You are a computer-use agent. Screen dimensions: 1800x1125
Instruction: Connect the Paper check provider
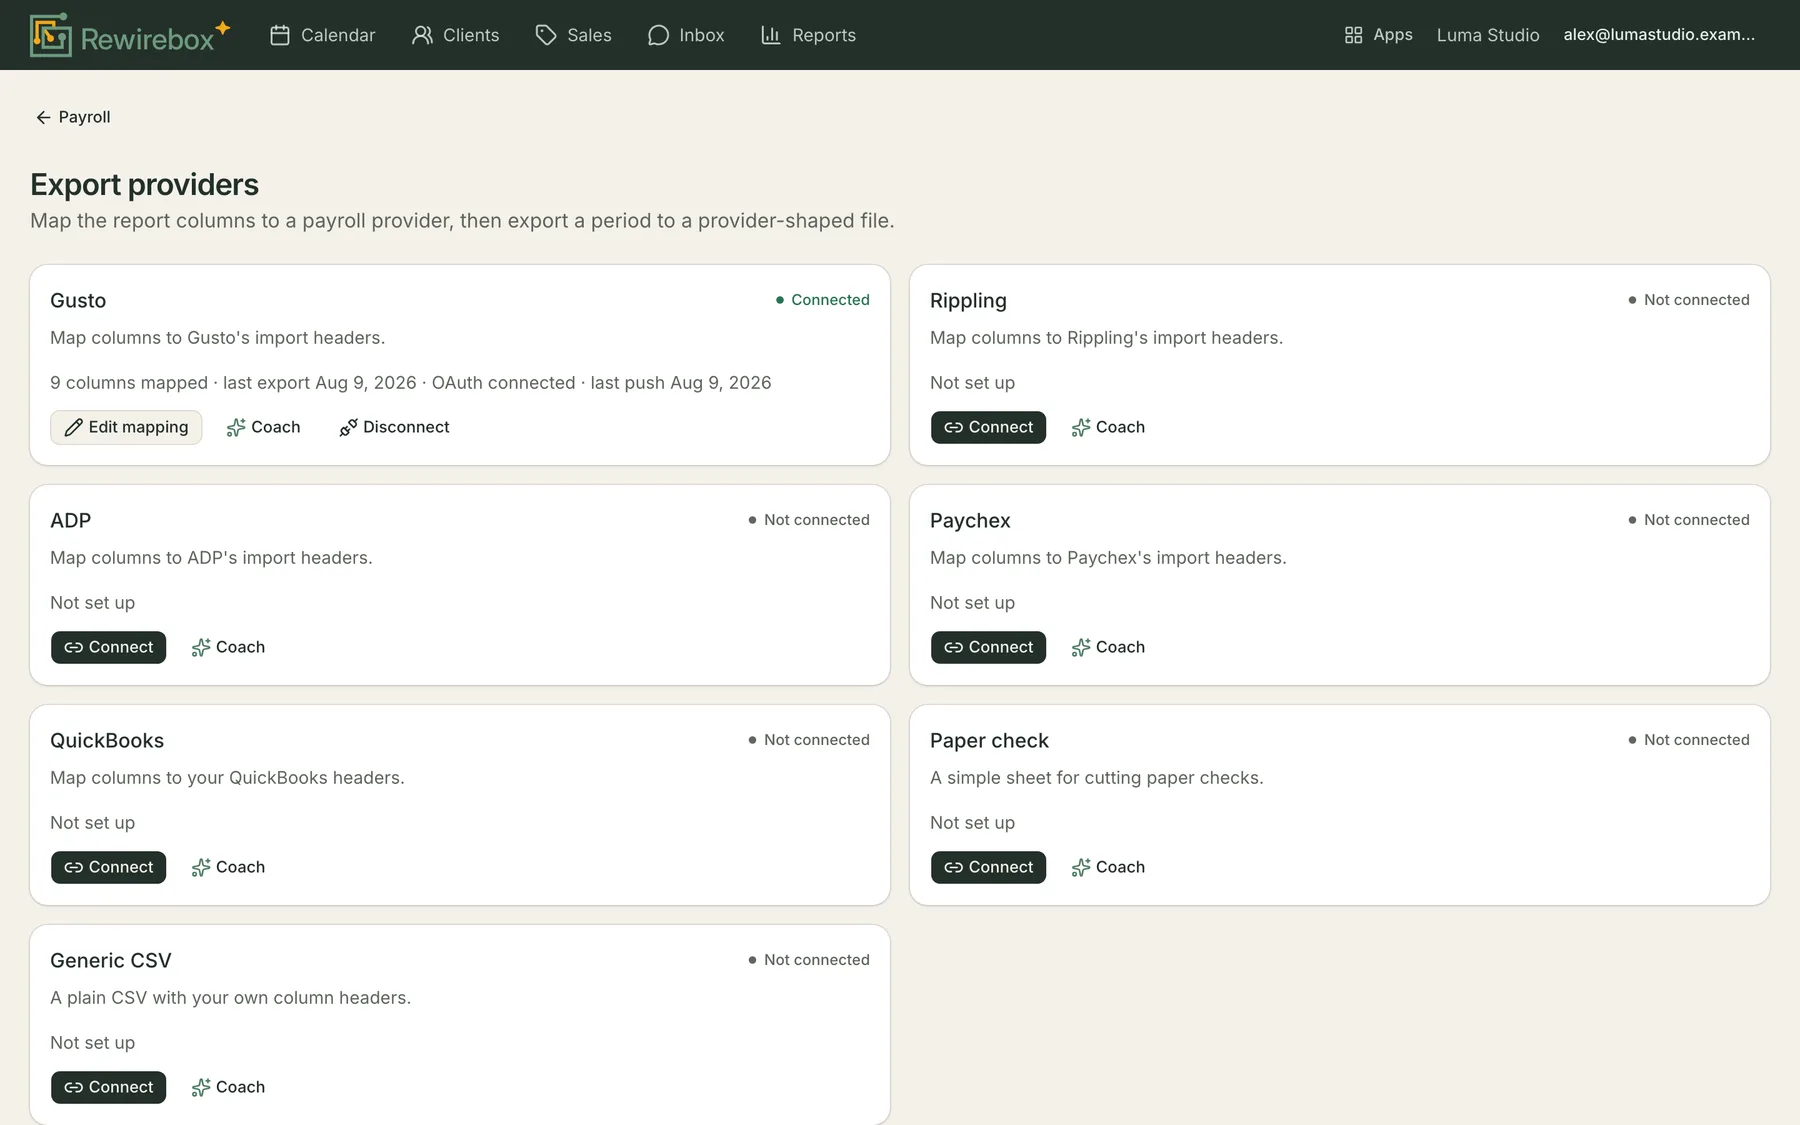click(x=988, y=867)
